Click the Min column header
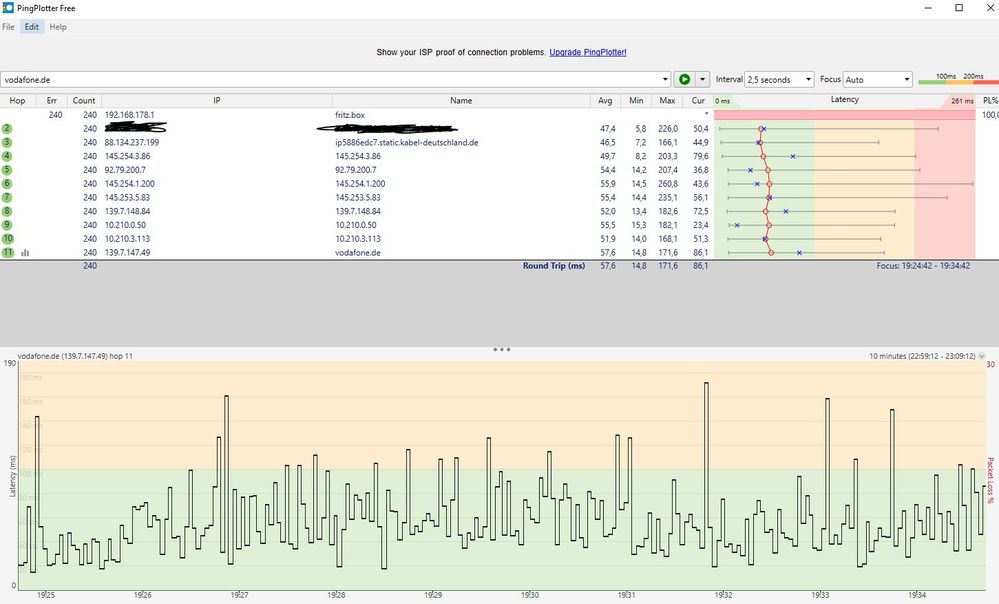The width and height of the screenshot is (999, 604). (x=636, y=101)
